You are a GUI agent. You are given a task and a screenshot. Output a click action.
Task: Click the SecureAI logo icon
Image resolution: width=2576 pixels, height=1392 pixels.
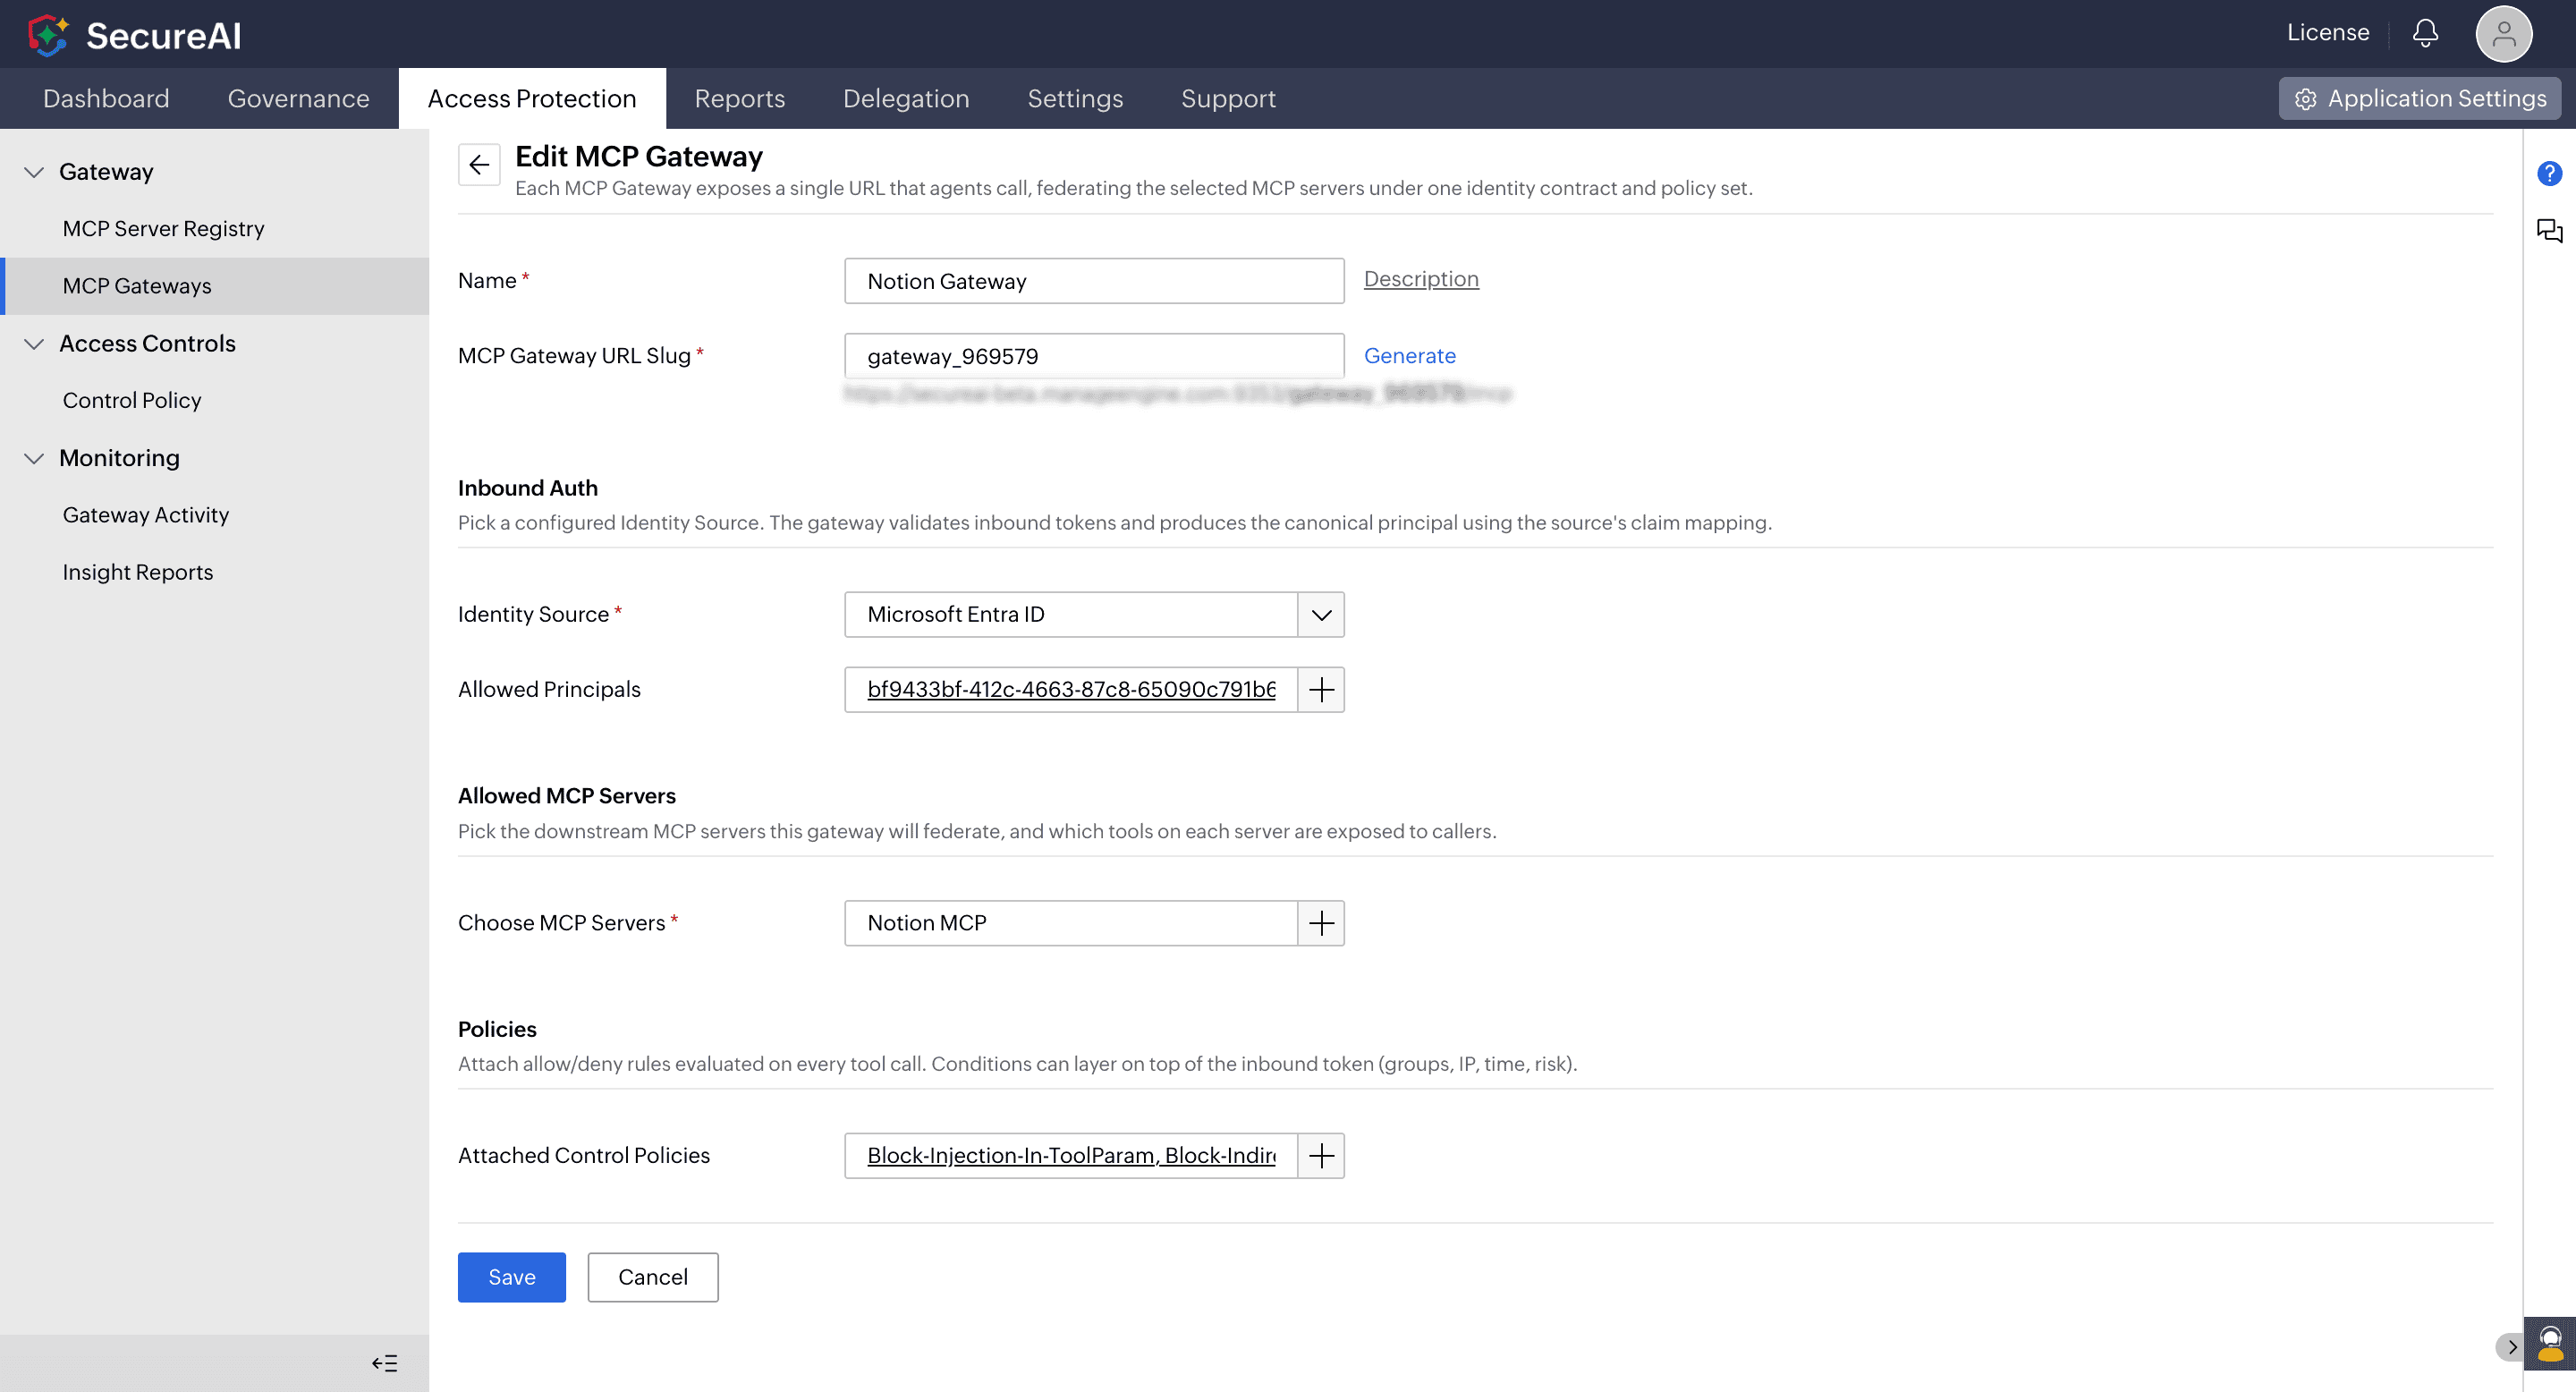47,35
